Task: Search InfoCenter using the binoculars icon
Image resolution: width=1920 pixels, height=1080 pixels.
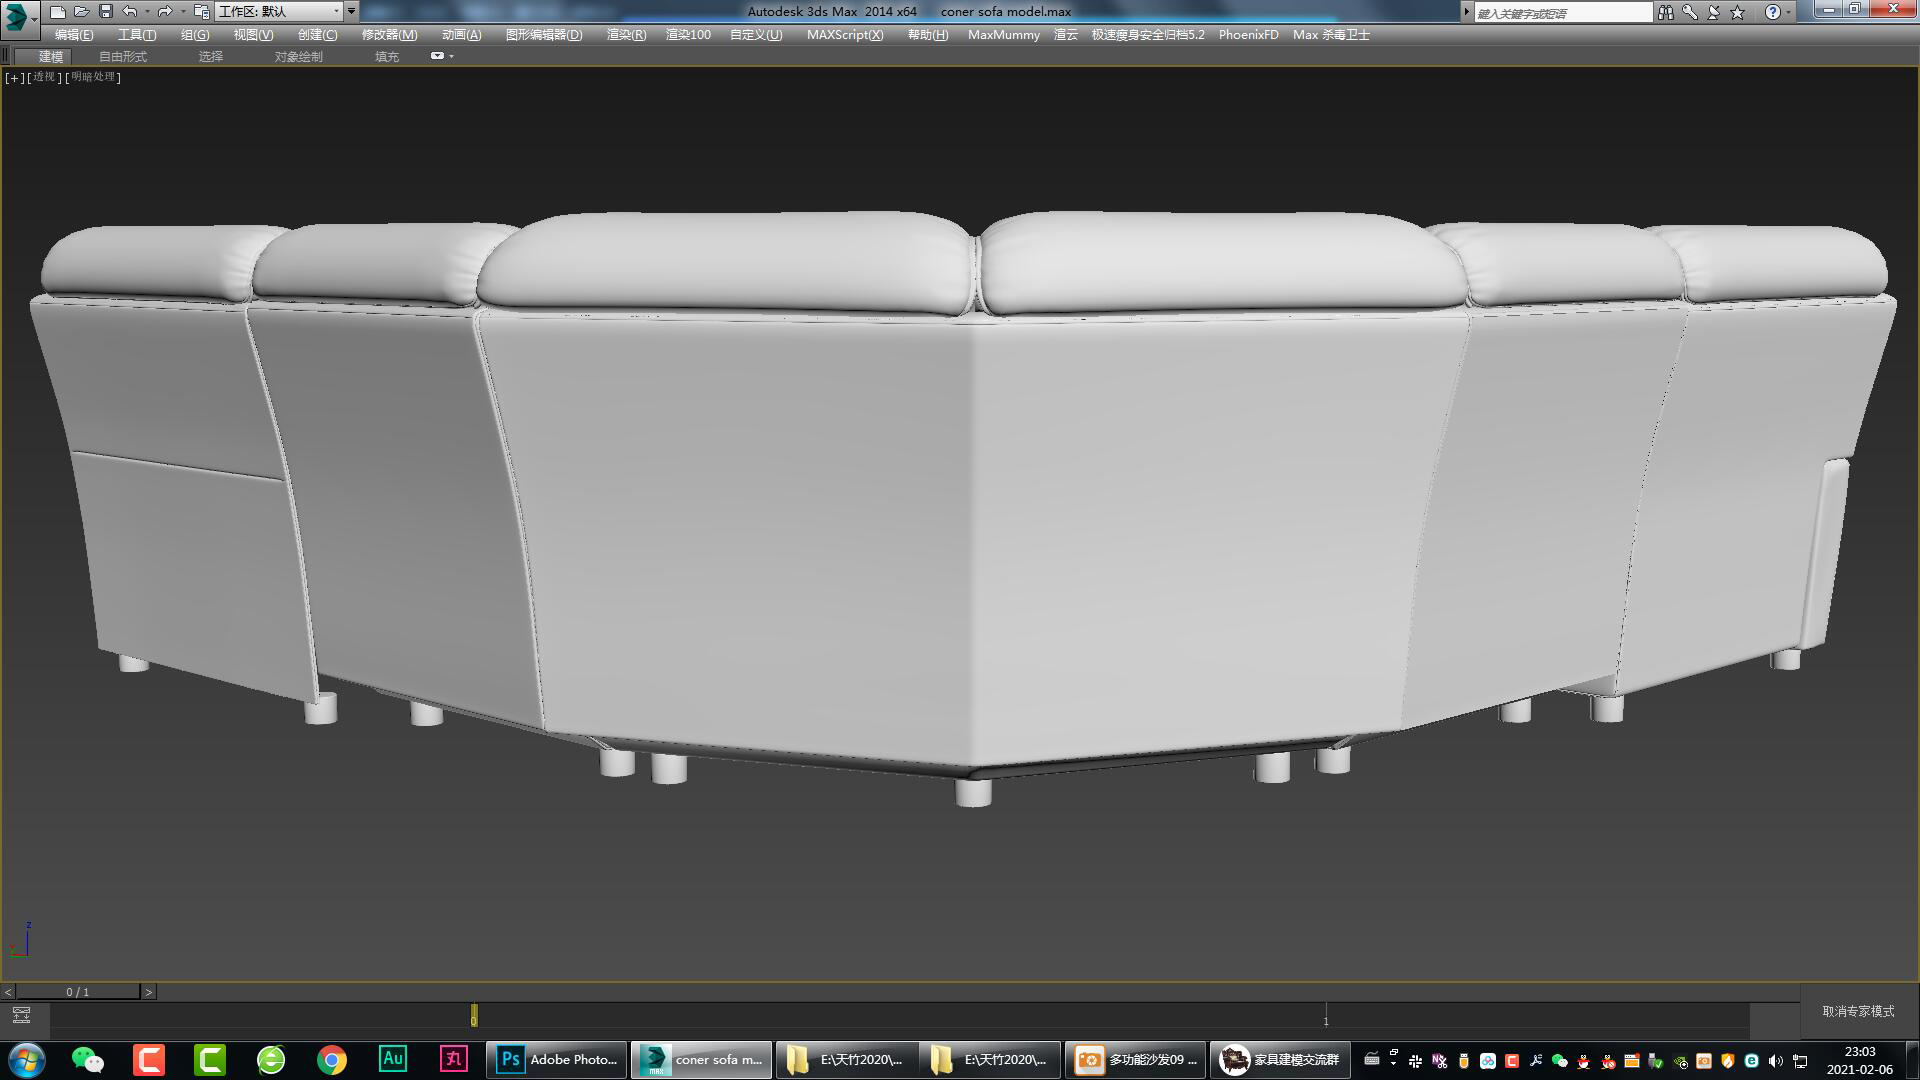Action: 1666,12
